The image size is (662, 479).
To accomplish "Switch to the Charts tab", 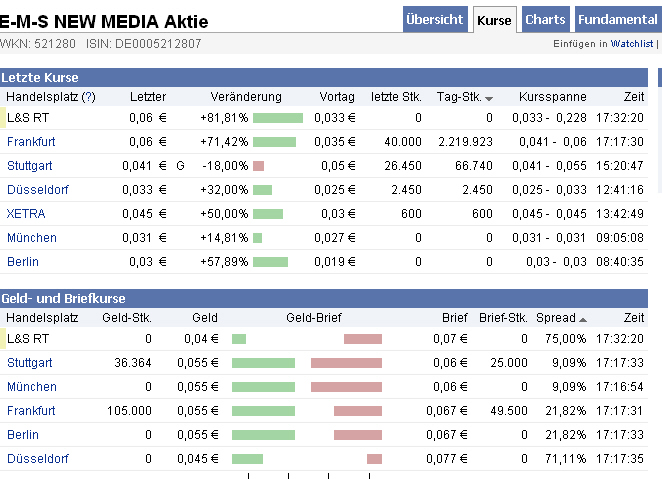I will pos(545,19).
